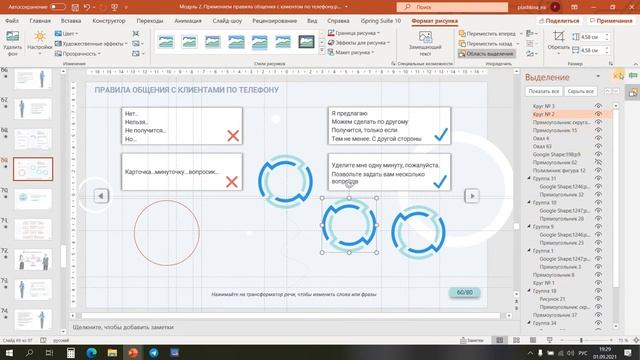Open the Макет рисунка dropdown

(x=351, y=52)
